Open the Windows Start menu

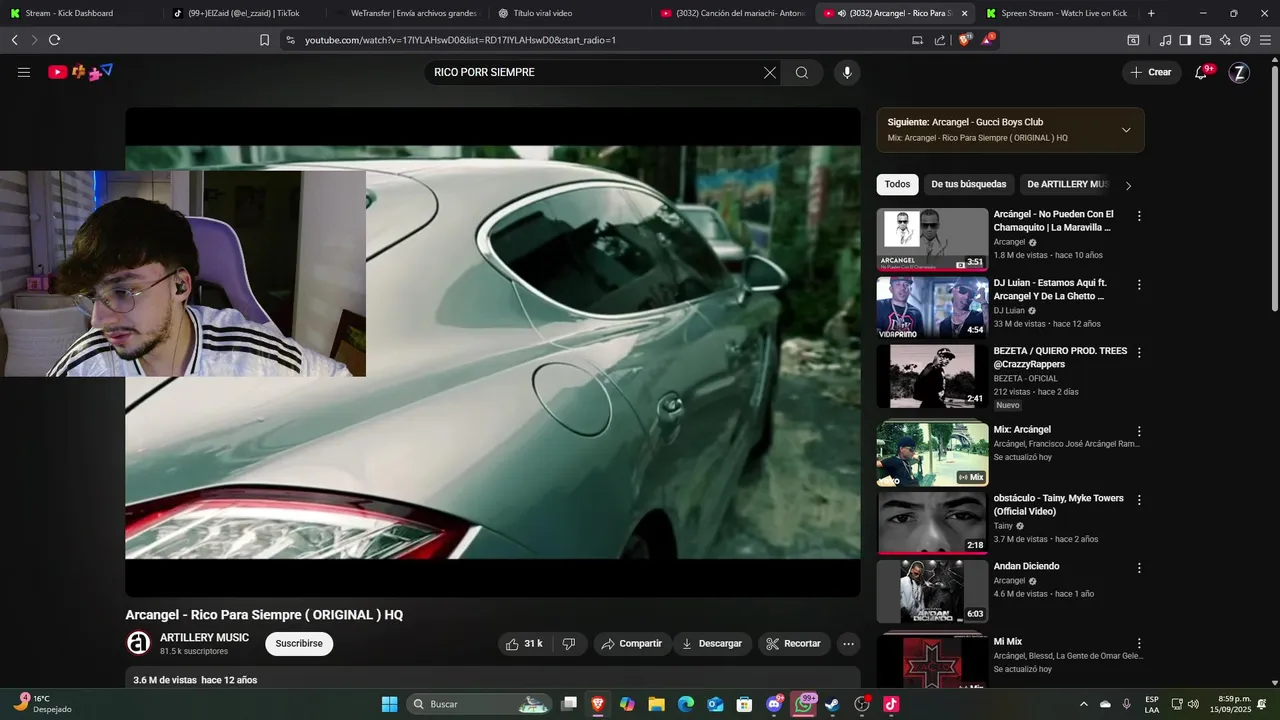390,704
